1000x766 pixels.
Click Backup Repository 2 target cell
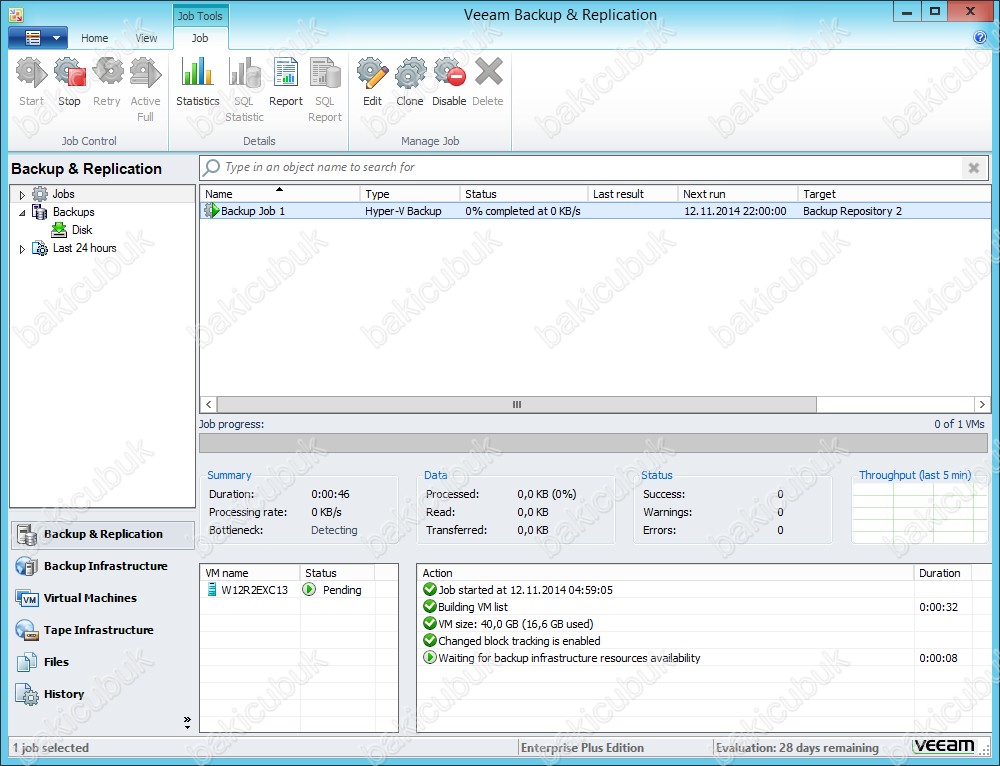click(x=852, y=211)
